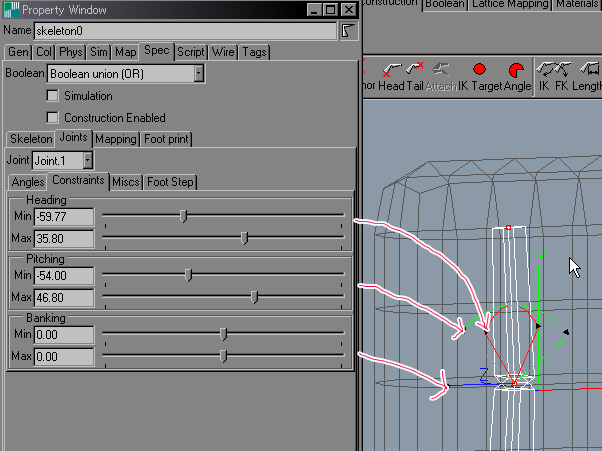Click the Property Window title icon
602x451 pixels.
pos(11,10)
